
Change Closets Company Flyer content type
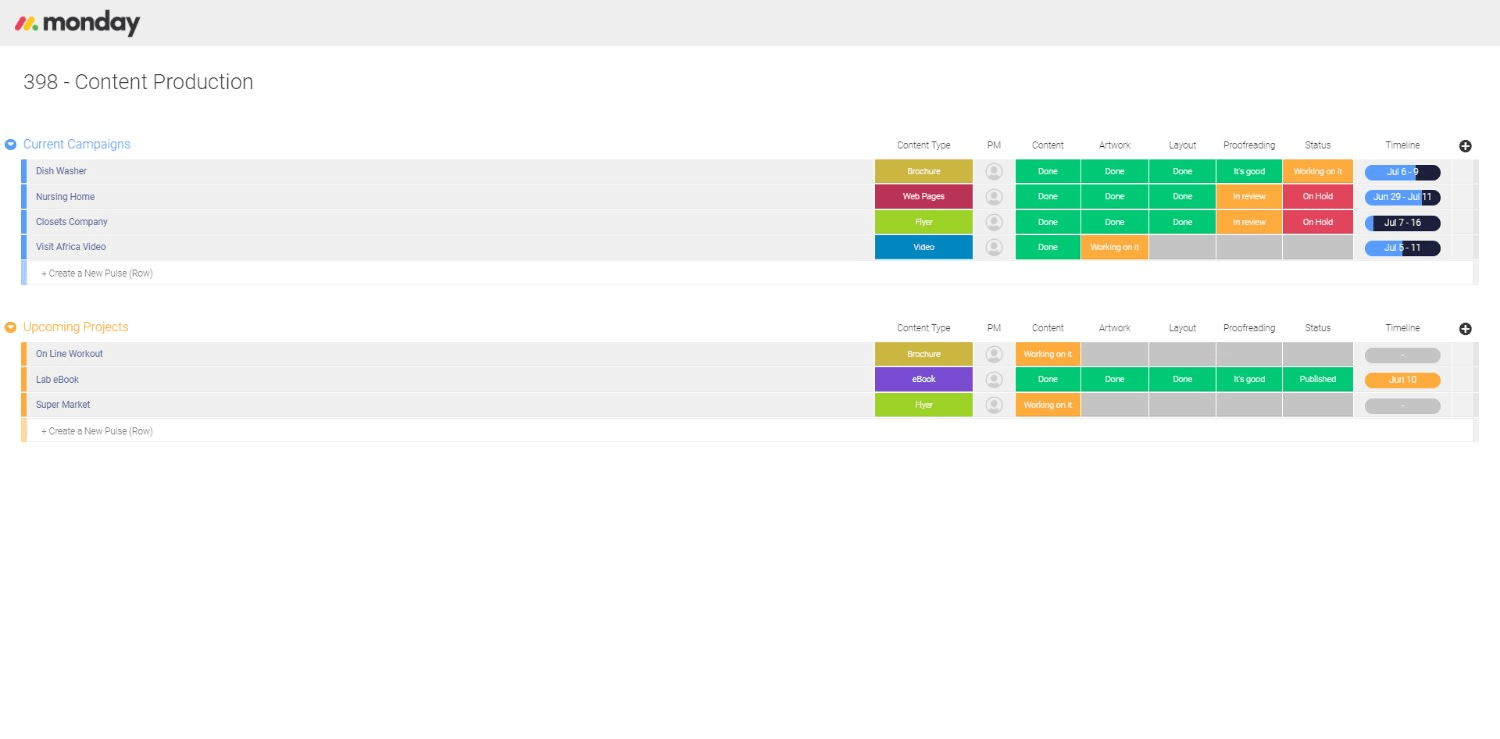(924, 222)
